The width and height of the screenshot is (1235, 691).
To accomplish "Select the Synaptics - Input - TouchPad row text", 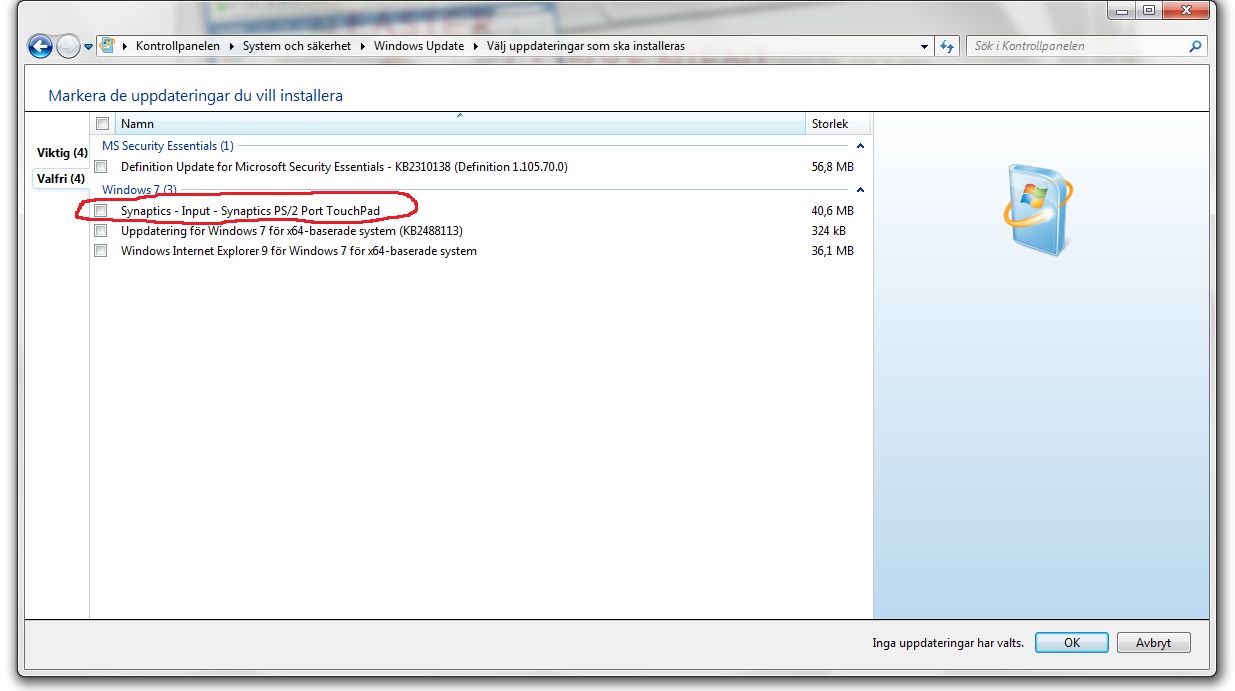I will [x=250, y=211].
